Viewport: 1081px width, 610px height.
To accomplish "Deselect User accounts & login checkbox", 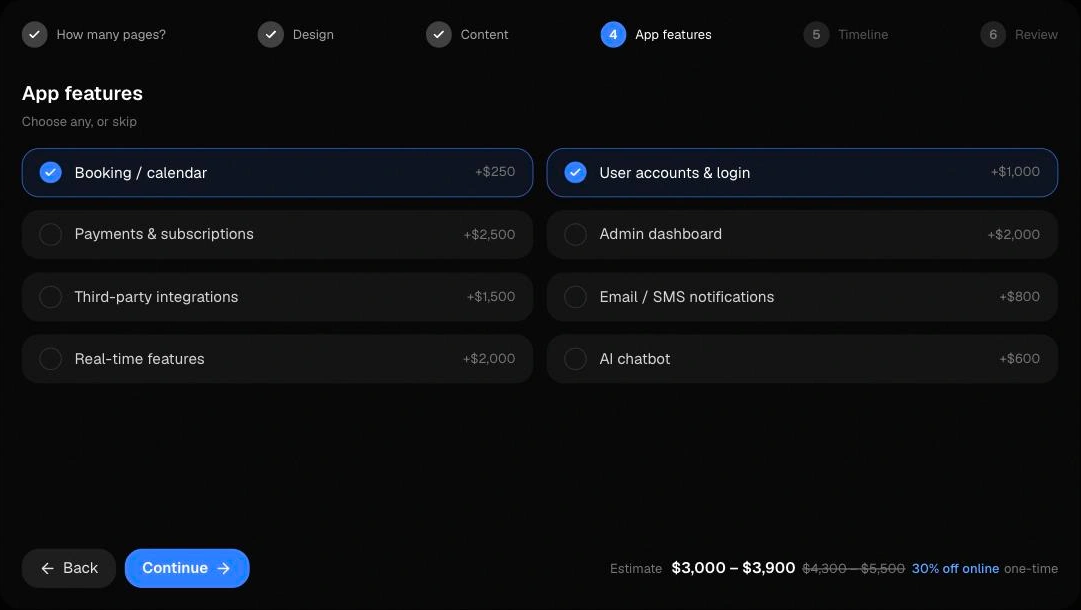I will click(x=575, y=172).
